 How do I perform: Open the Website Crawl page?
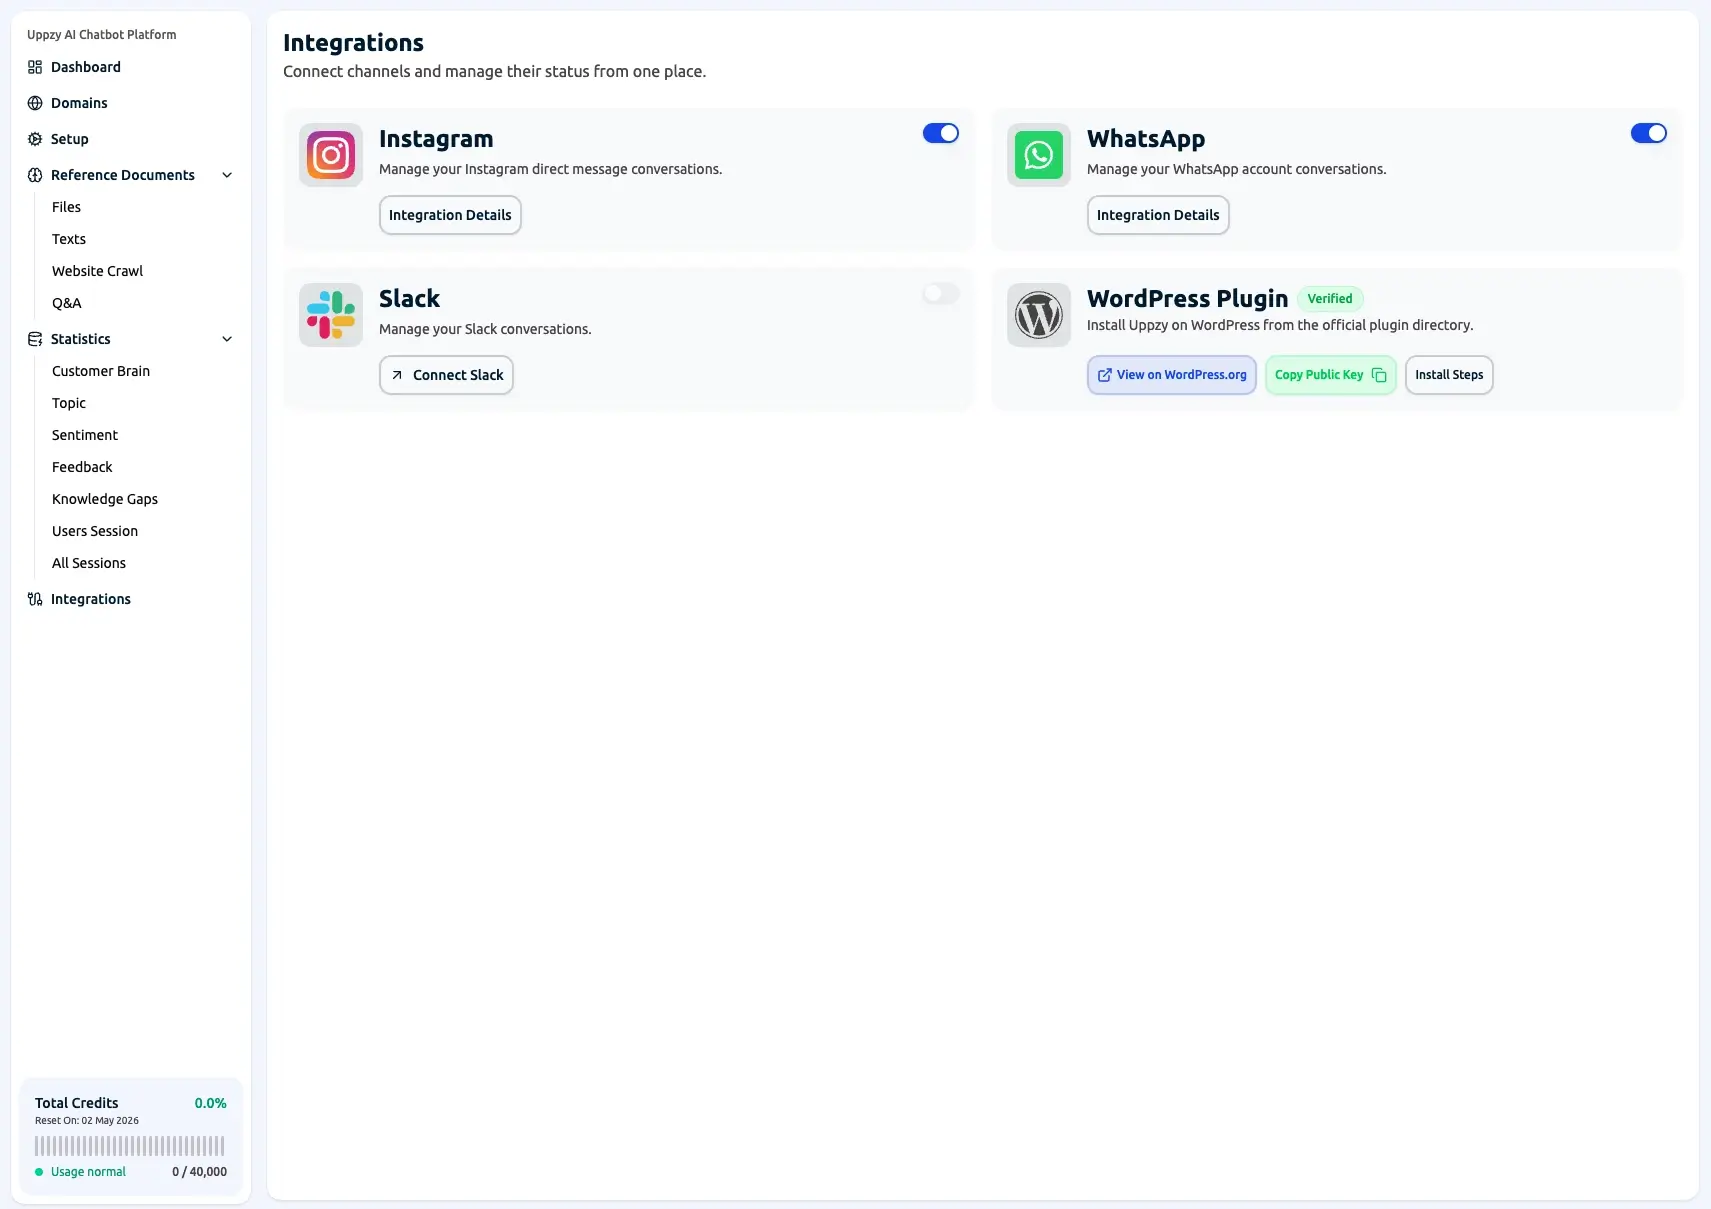97,271
